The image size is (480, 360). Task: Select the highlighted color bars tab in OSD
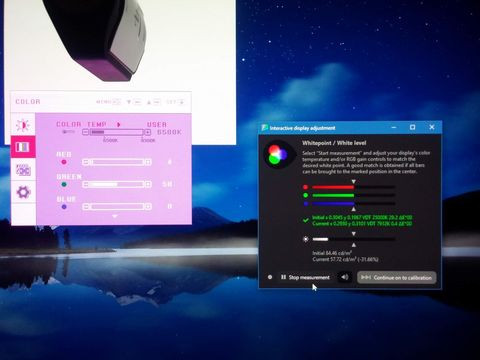coord(23,147)
